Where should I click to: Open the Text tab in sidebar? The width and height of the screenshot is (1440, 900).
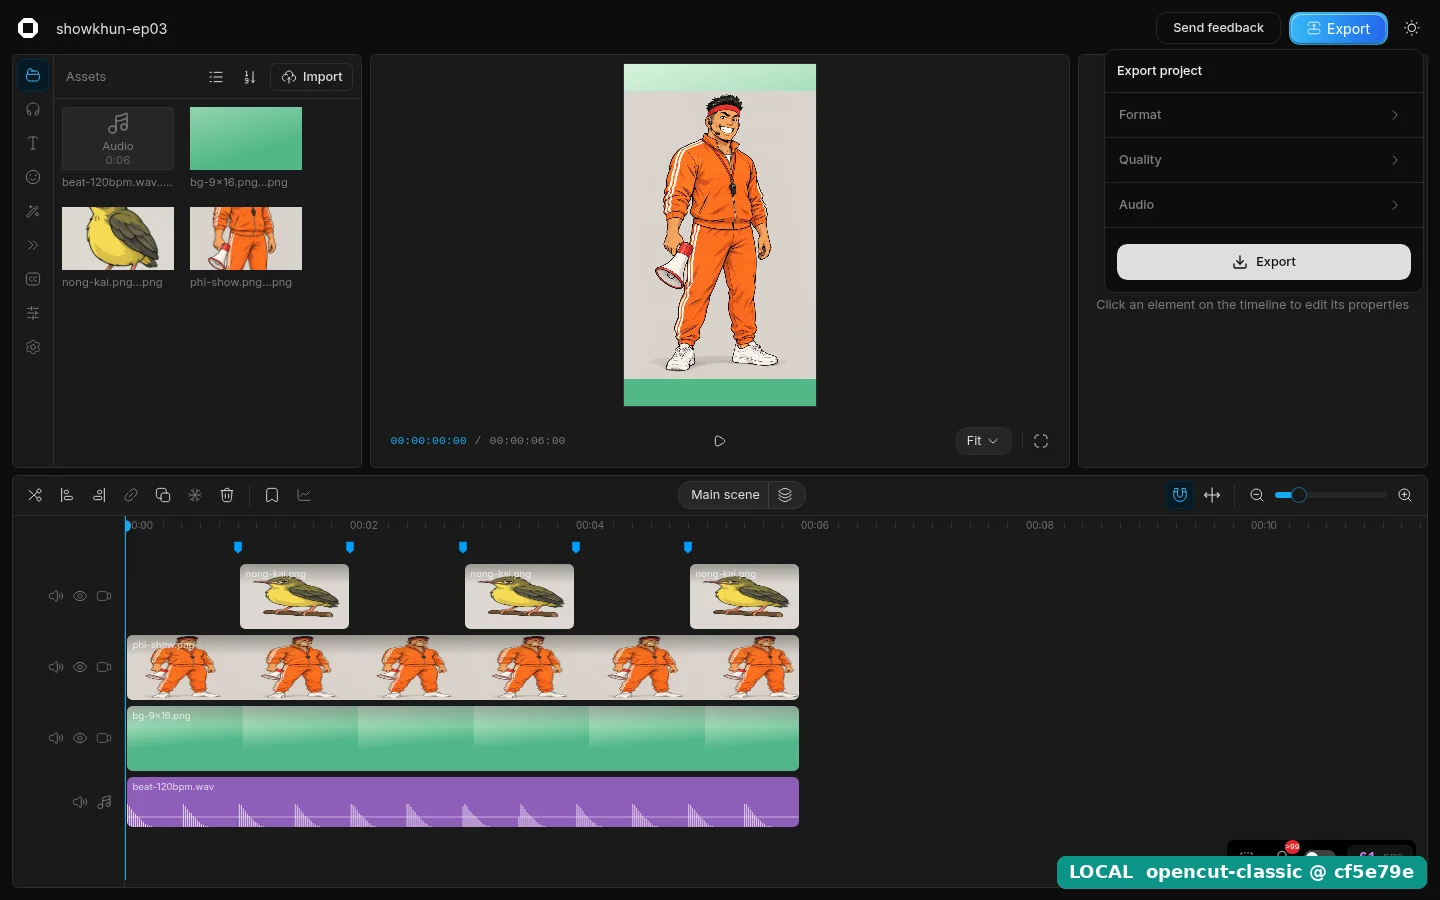pyautogui.click(x=33, y=144)
